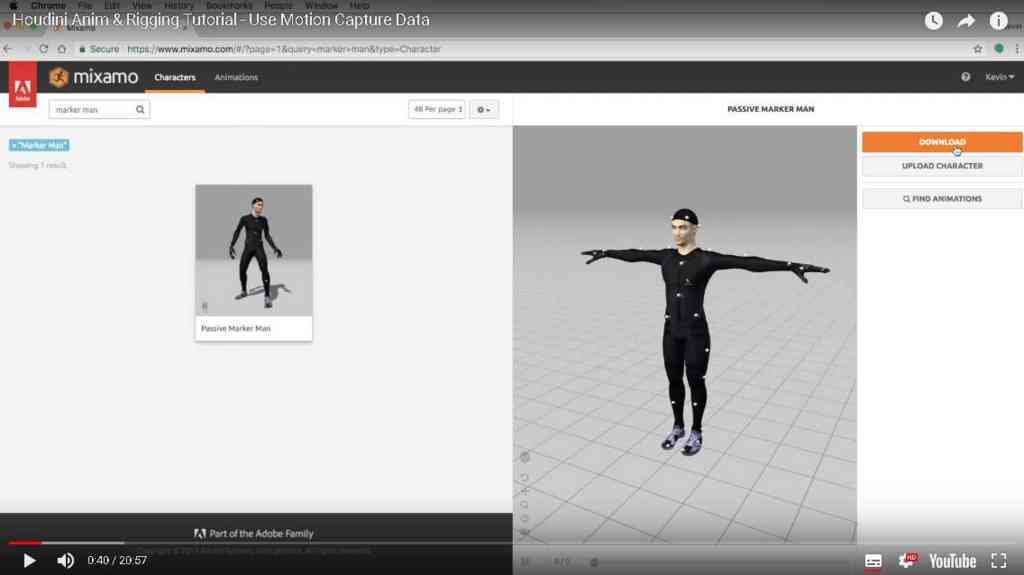Click the Watch Later clock icon
This screenshot has width=1024, height=575.
(934, 21)
